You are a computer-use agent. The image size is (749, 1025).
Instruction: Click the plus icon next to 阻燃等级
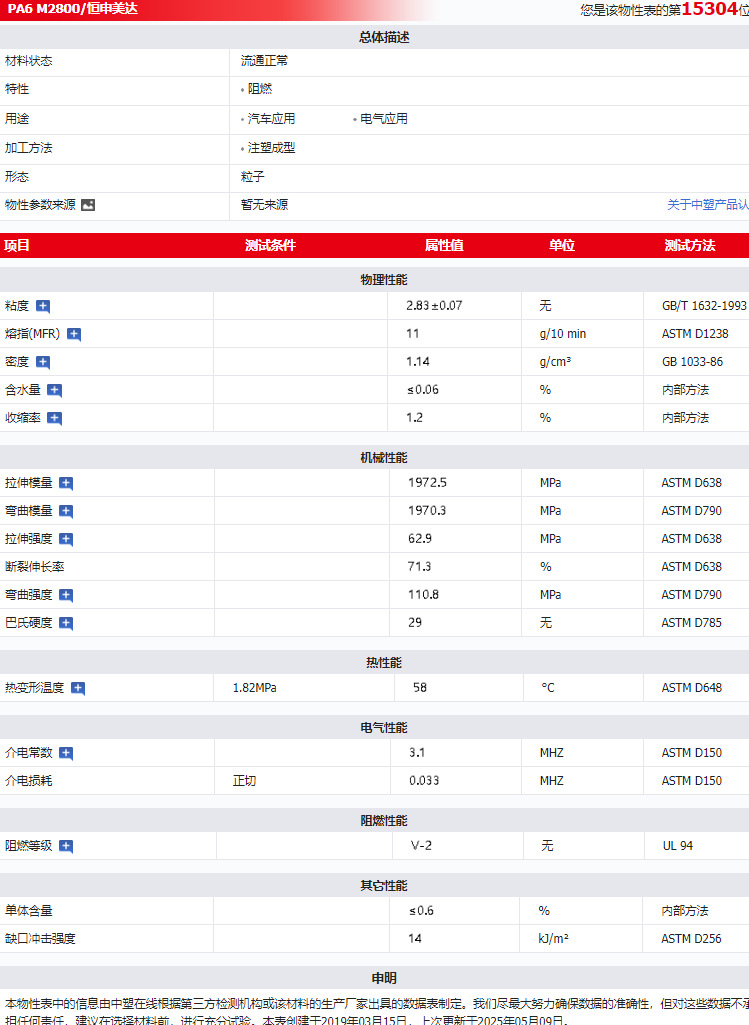tap(66, 847)
